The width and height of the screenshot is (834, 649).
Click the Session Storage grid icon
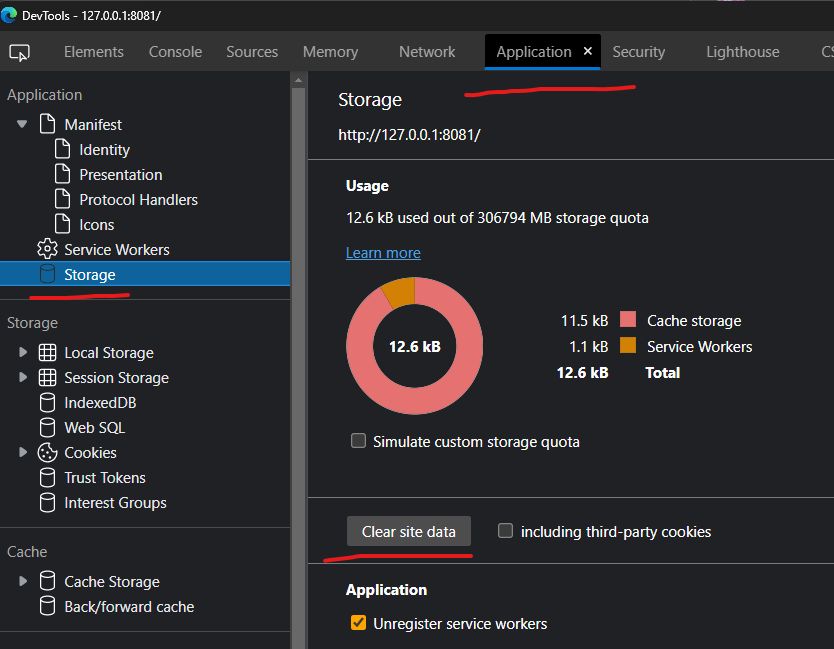point(47,377)
